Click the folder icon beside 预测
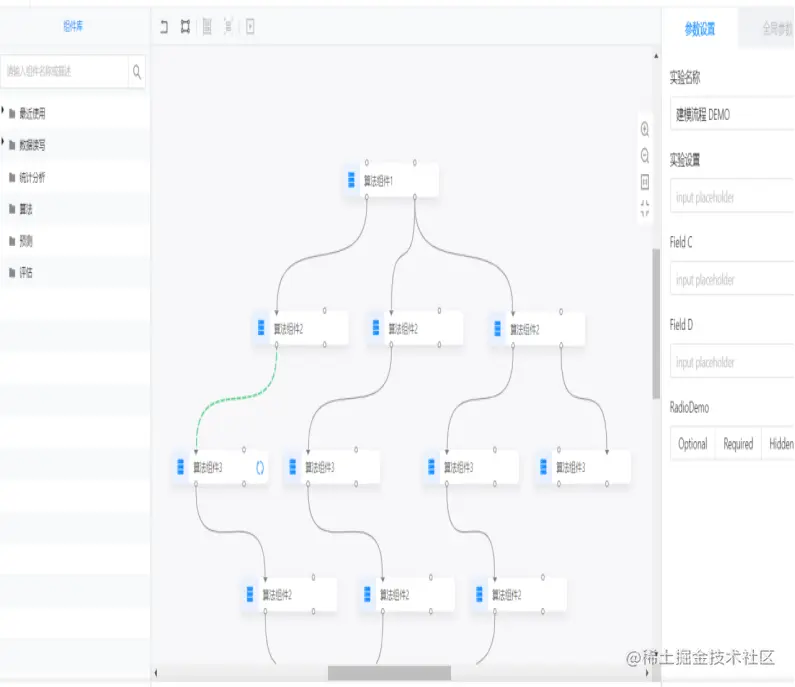Viewport: 795px width, 687px height. tap(12, 241)
